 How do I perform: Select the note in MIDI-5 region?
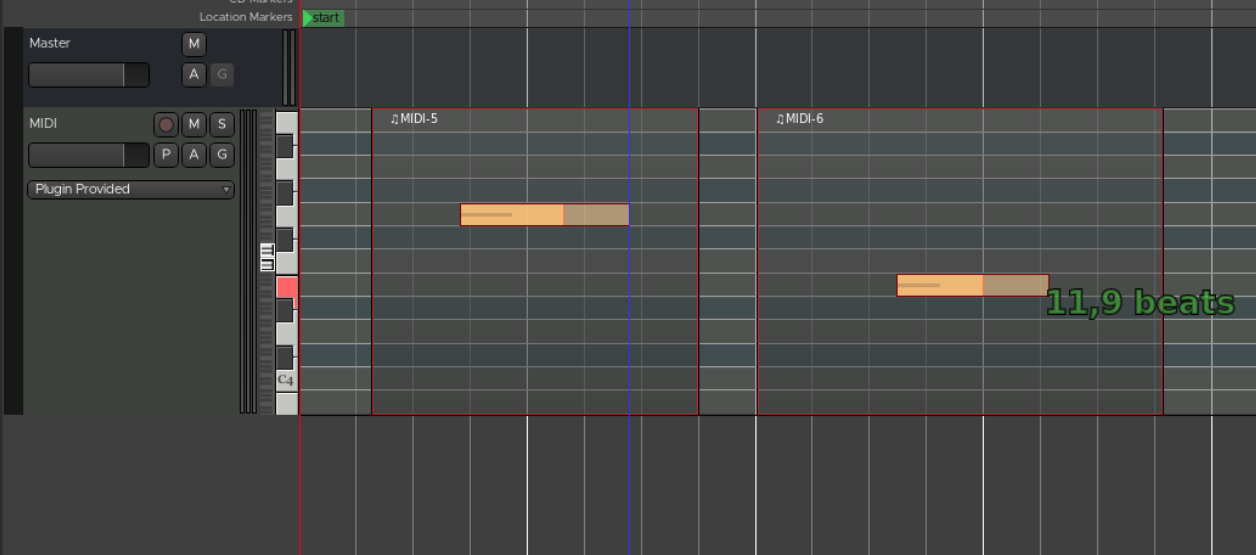(x=544, y=215)
